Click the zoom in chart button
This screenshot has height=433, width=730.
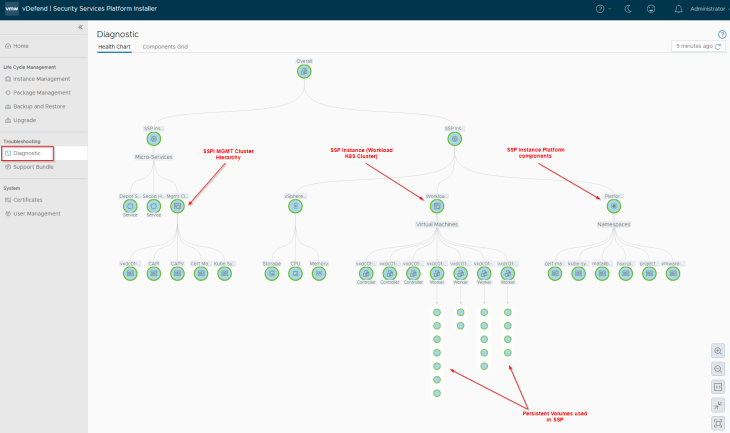(718, 351)
